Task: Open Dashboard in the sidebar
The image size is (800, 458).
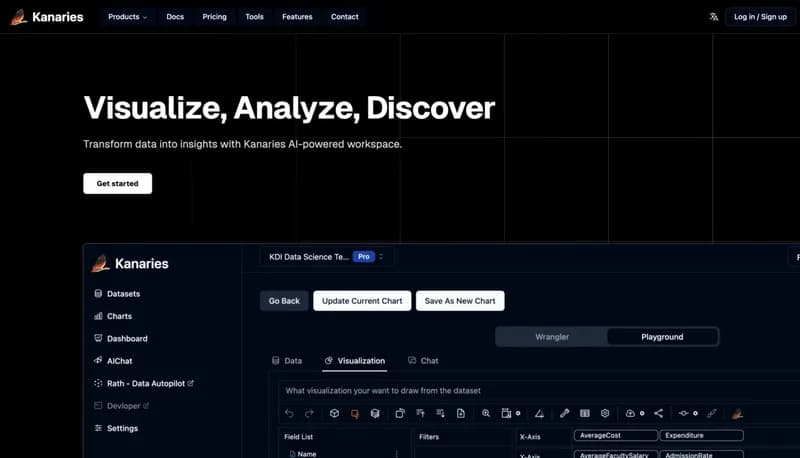Action: (120, 339)
